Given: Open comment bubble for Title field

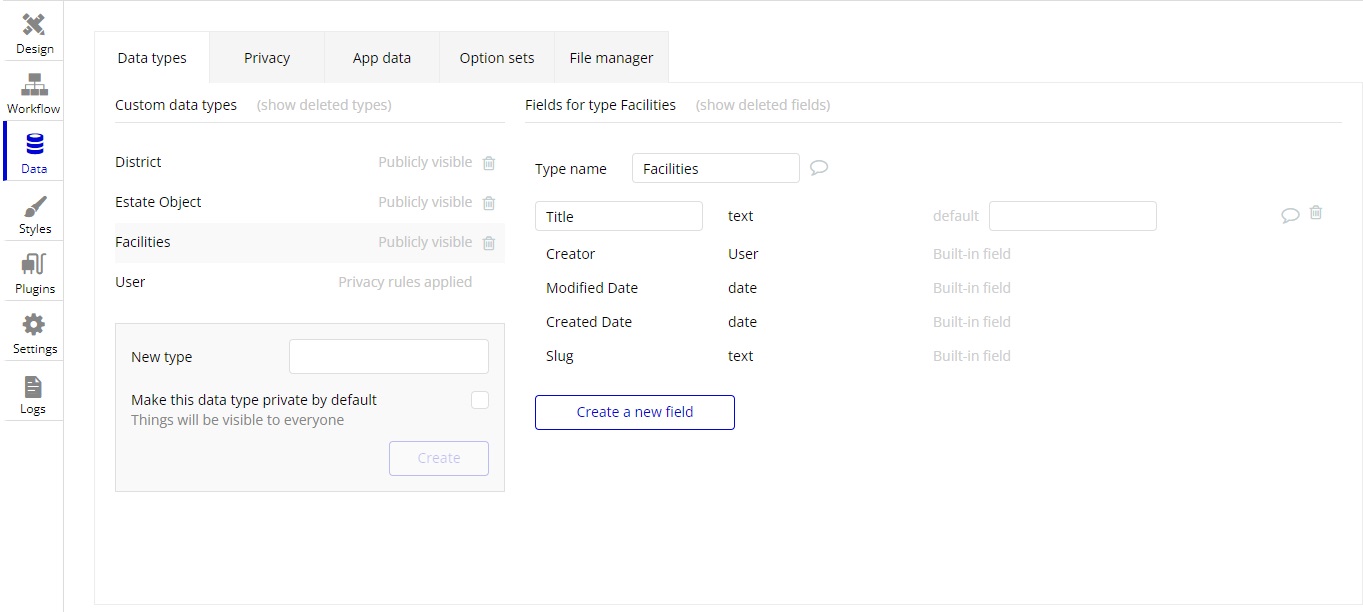Looking at the screenshot, I should 1290,215.
